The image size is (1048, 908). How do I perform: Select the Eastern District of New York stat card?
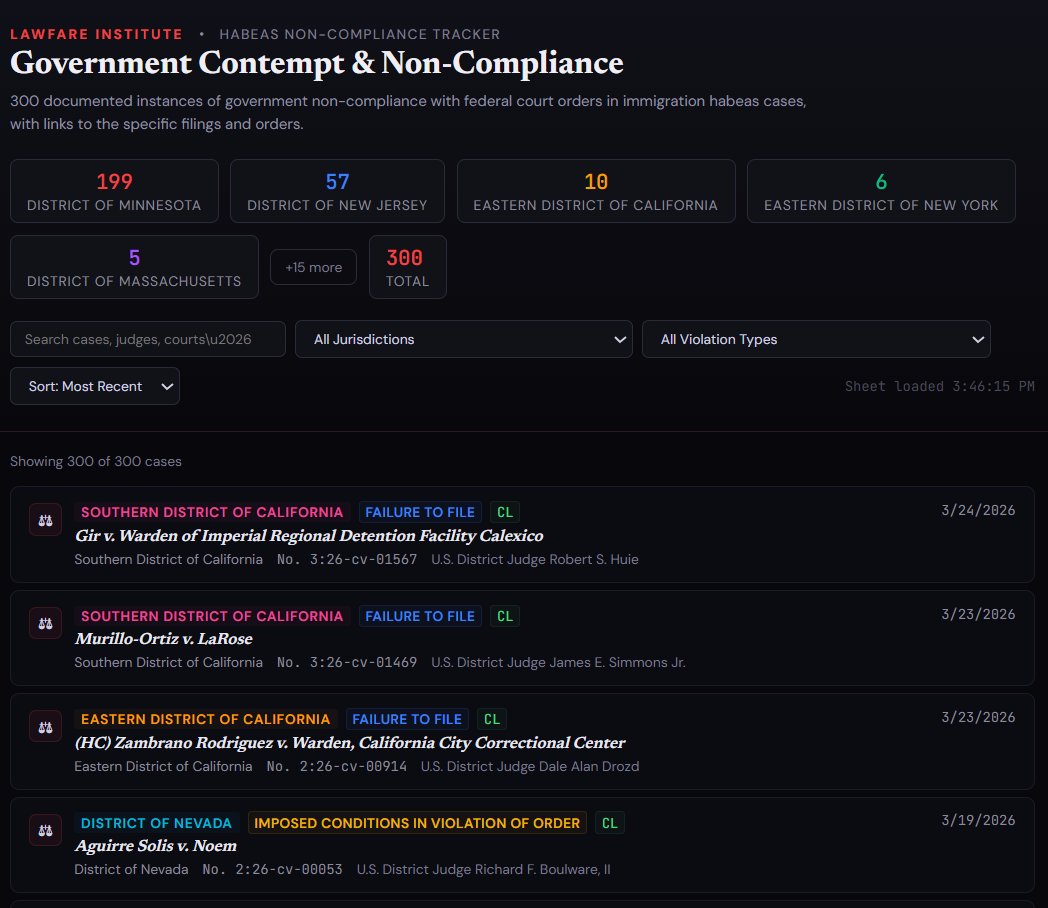pos(881,191)
